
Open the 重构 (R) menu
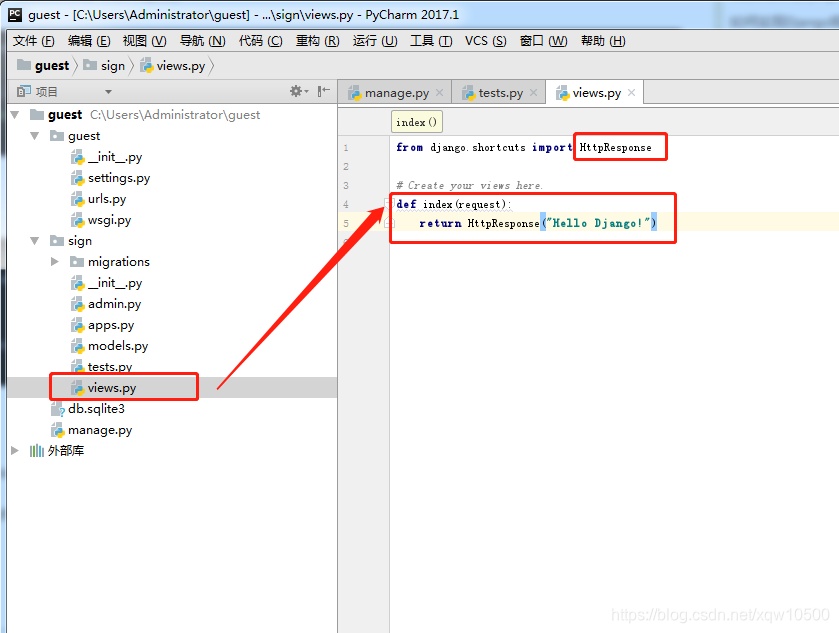point(318,41)
